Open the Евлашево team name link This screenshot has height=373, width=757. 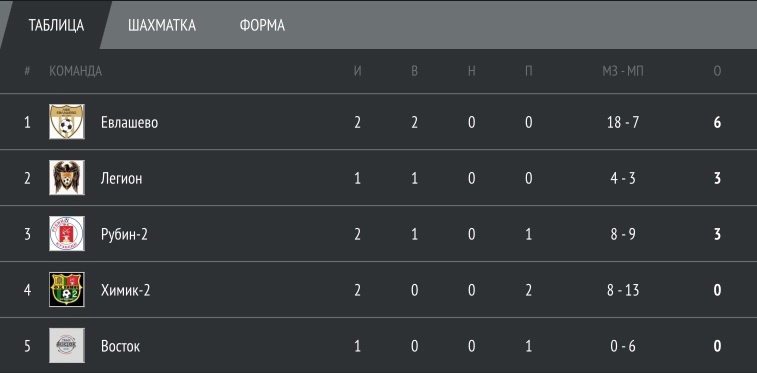pyautogui.click(x=129, y=123)
